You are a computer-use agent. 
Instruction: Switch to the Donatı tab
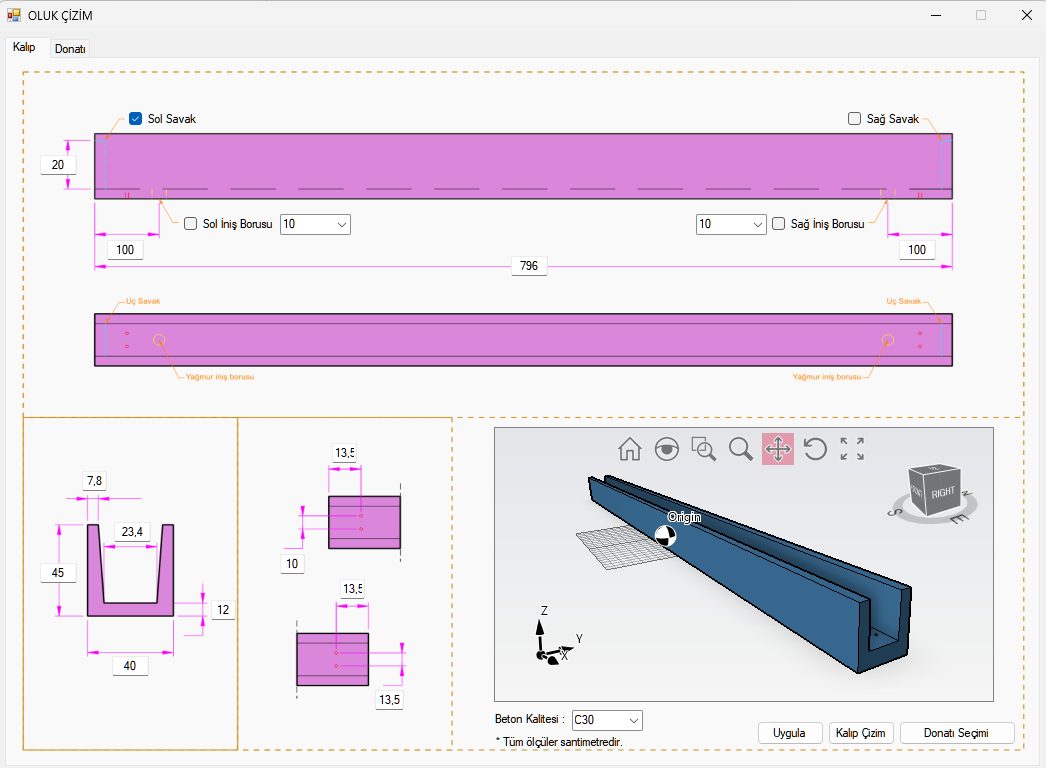(70, 48)
